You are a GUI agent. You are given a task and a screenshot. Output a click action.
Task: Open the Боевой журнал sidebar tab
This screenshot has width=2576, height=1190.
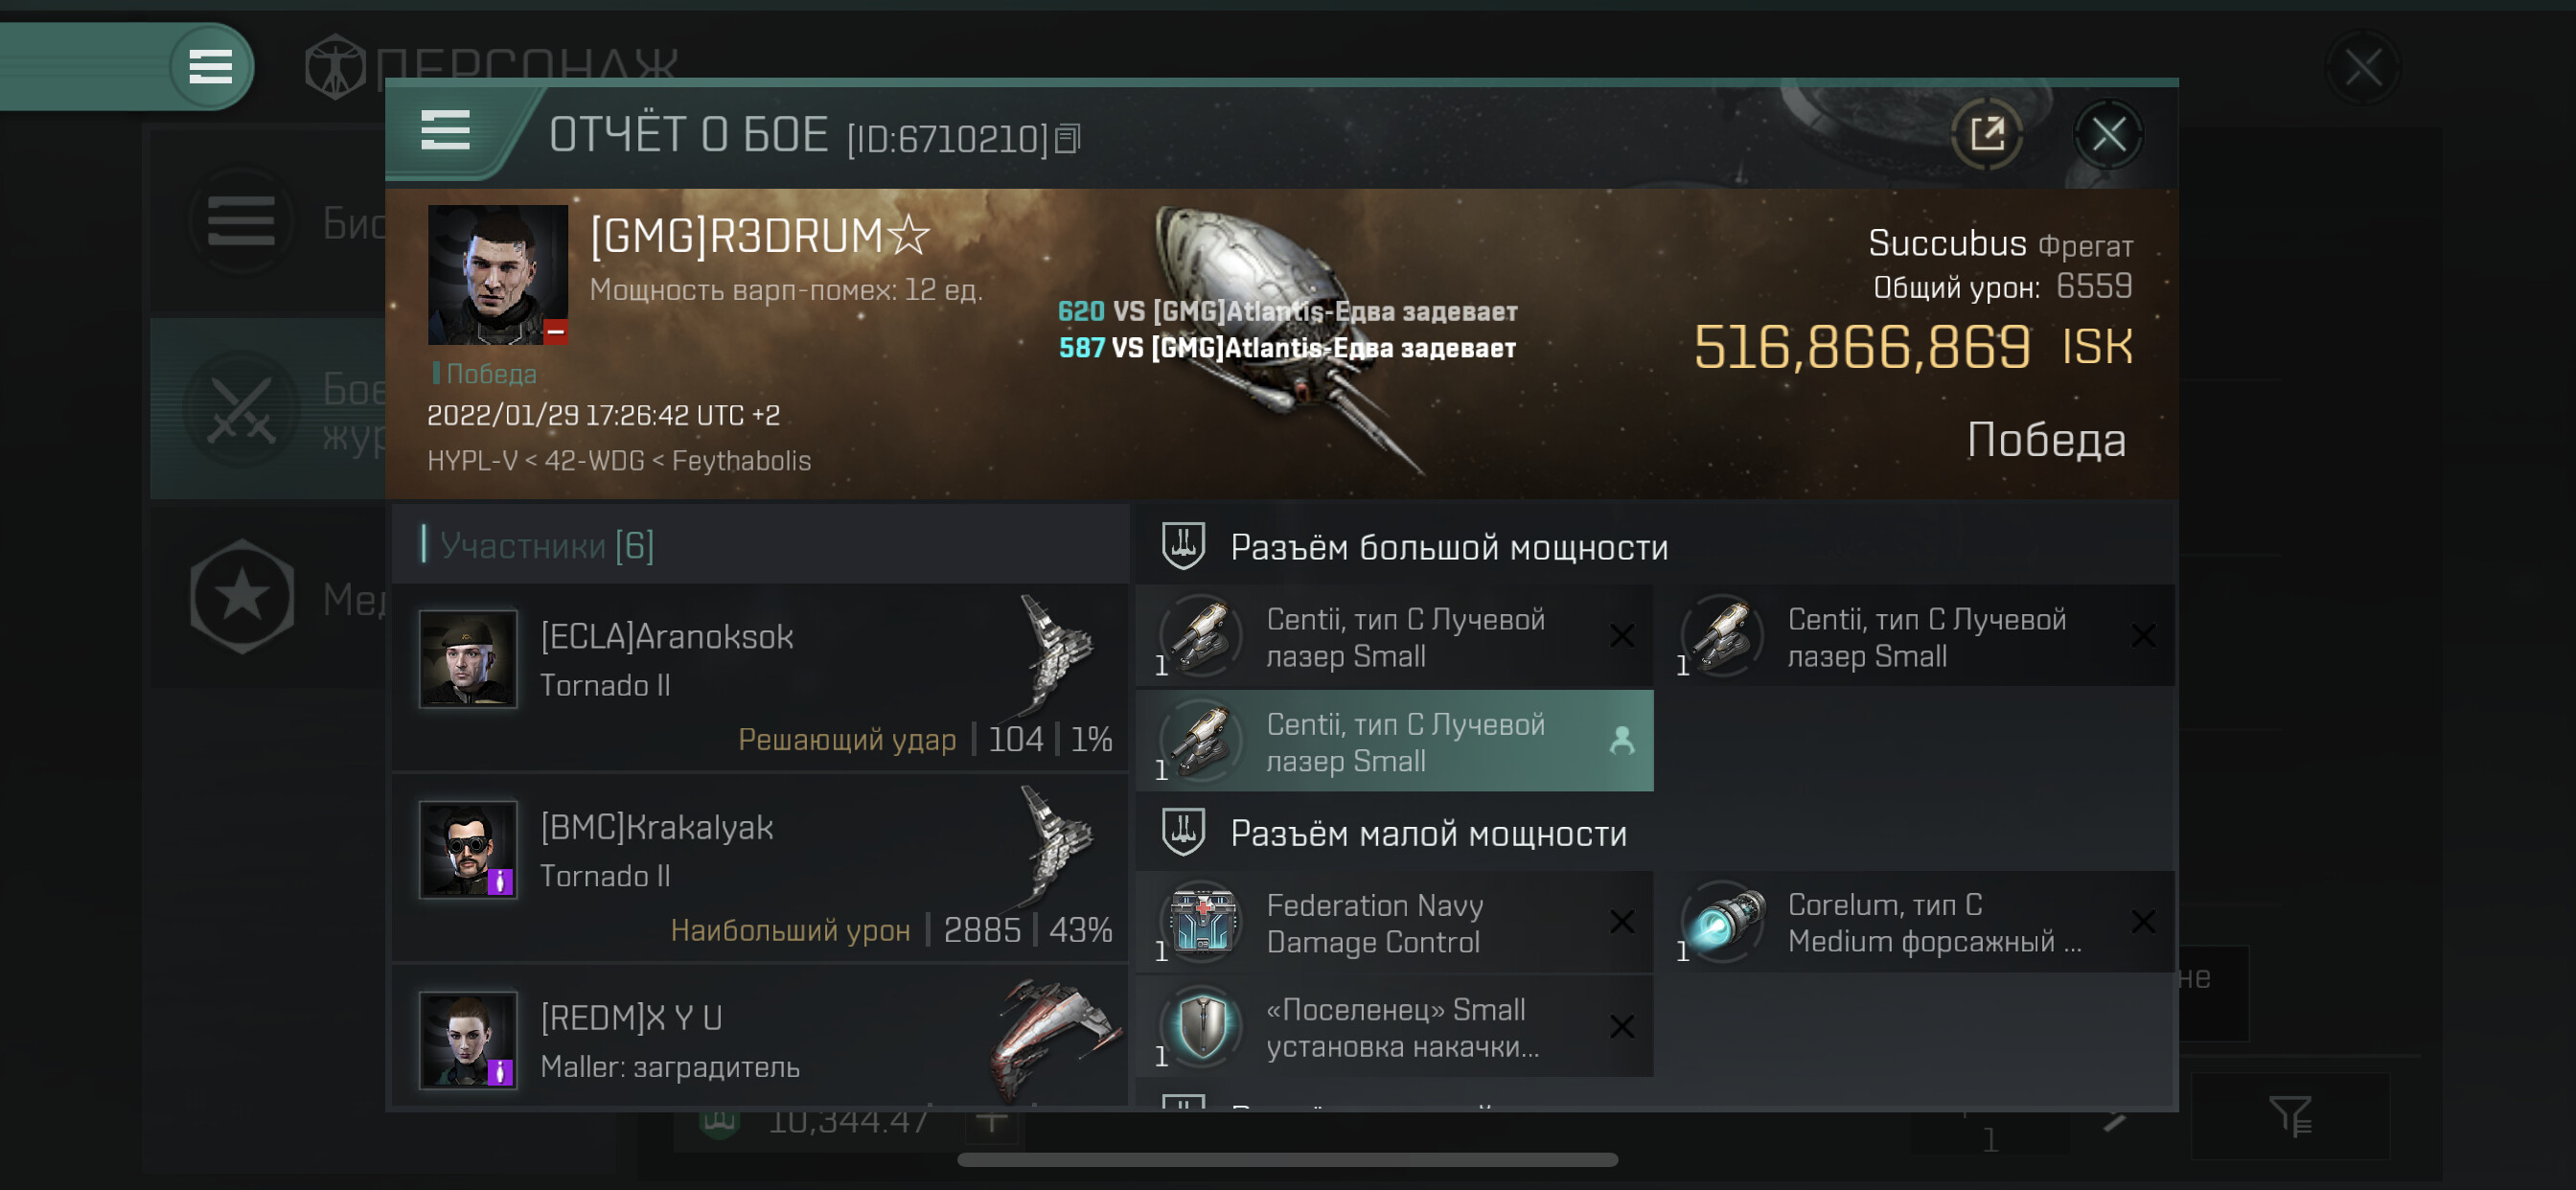tap(269, 410)
